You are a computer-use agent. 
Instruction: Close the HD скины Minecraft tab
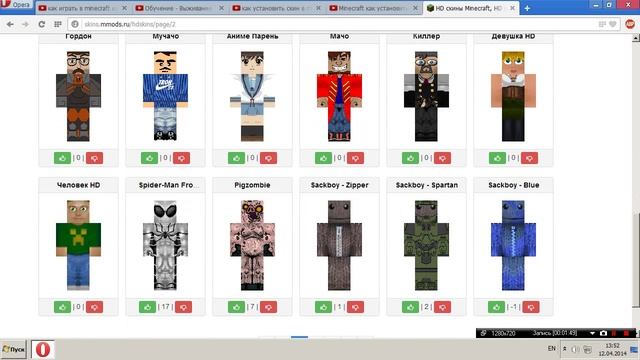pos(512,8)
